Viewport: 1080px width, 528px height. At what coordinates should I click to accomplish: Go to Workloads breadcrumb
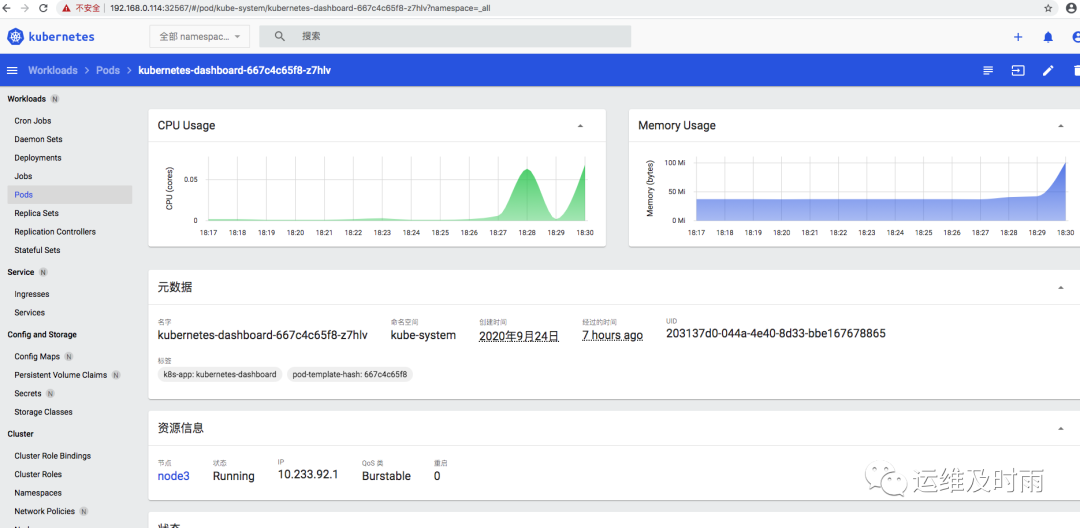(52, 70)
